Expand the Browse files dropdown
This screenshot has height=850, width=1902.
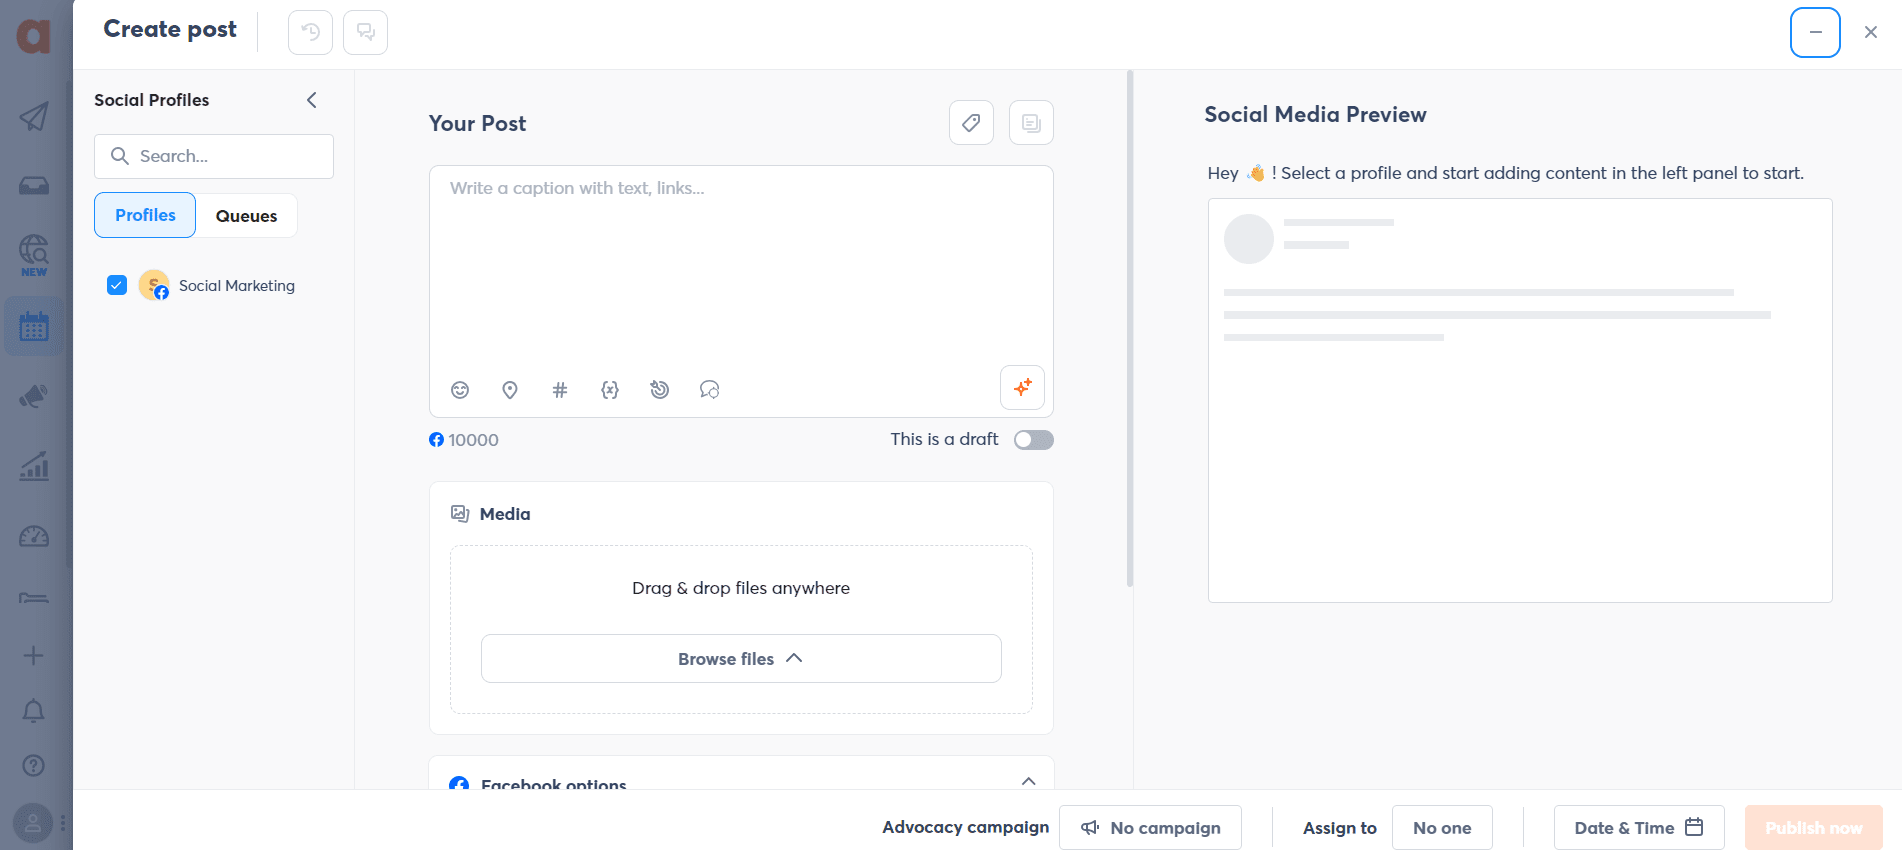click(x=741, y=659)
